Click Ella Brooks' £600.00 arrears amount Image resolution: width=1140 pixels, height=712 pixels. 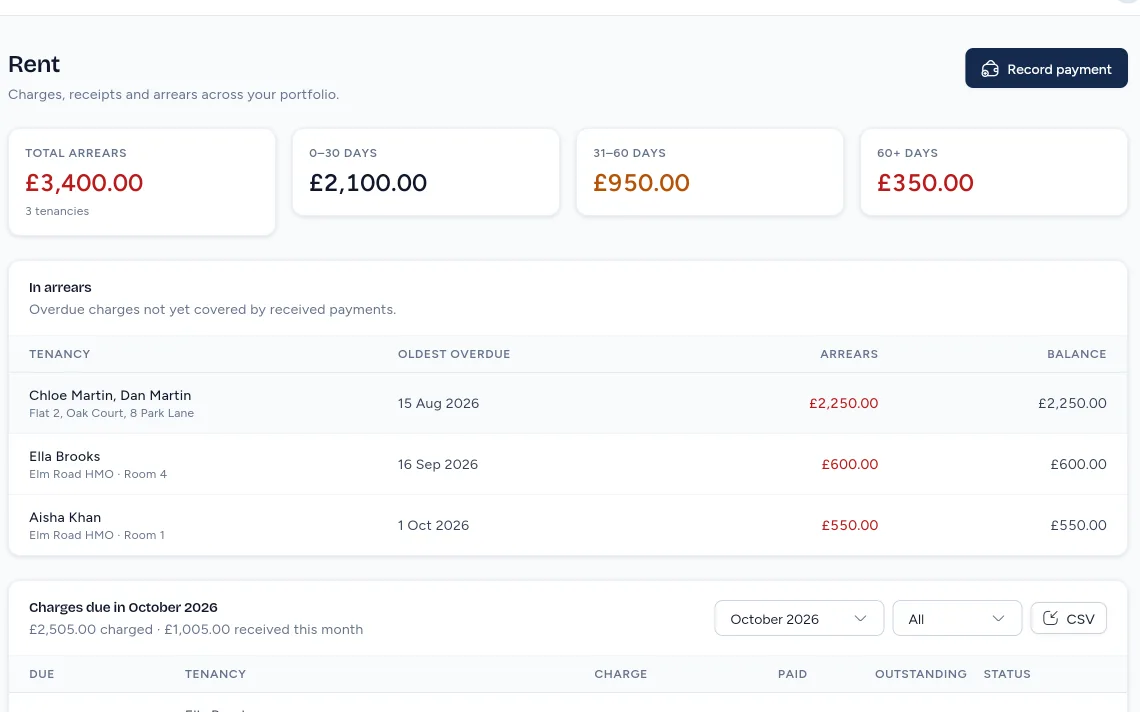coord(849,464)
